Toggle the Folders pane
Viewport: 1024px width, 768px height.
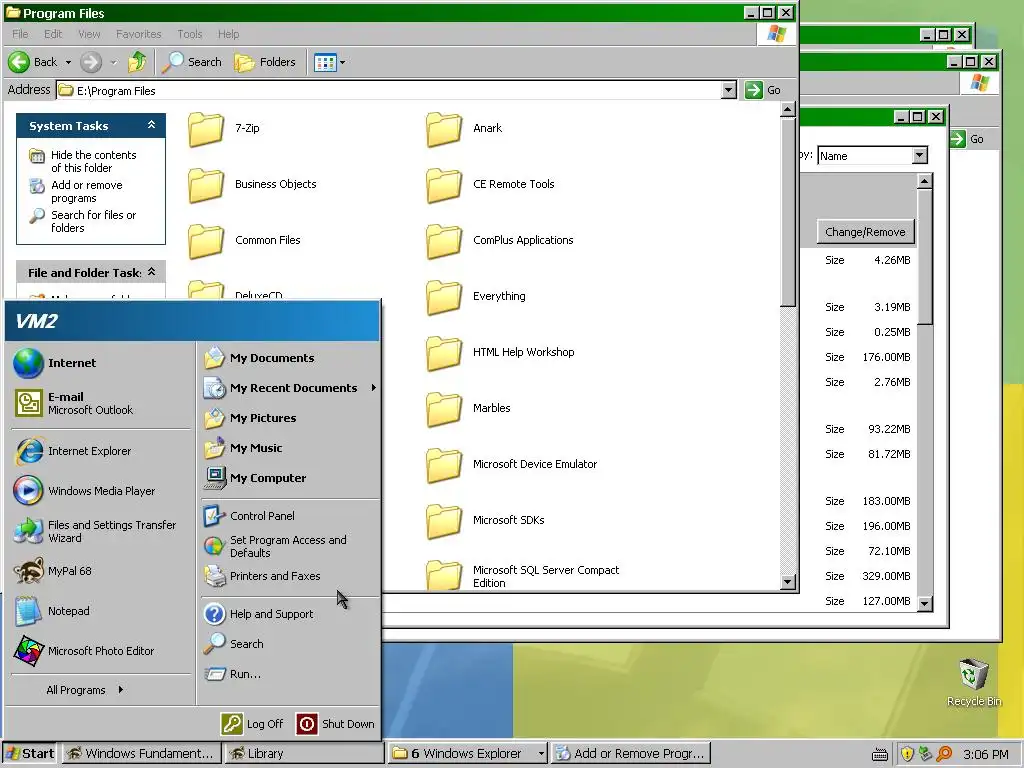point(265,62)
